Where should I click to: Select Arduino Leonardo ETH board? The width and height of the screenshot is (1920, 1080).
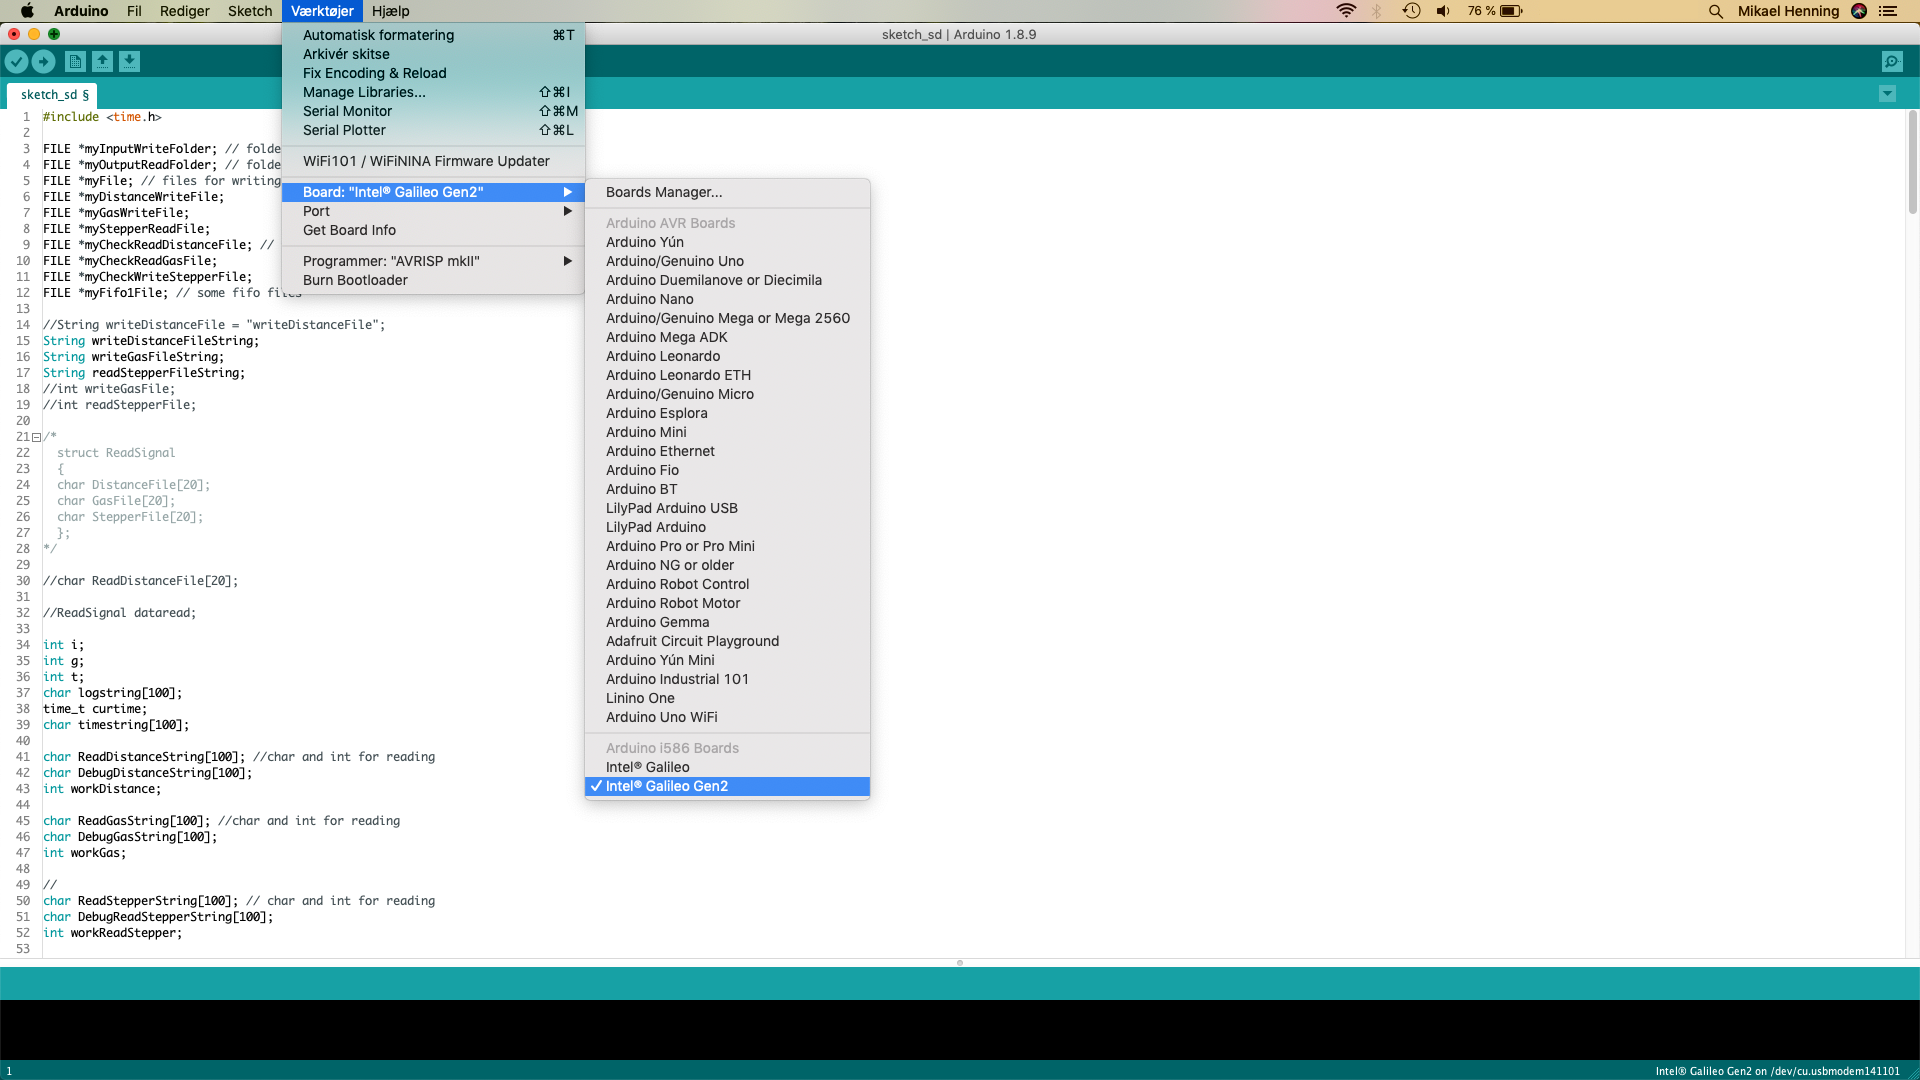[727, 375]
